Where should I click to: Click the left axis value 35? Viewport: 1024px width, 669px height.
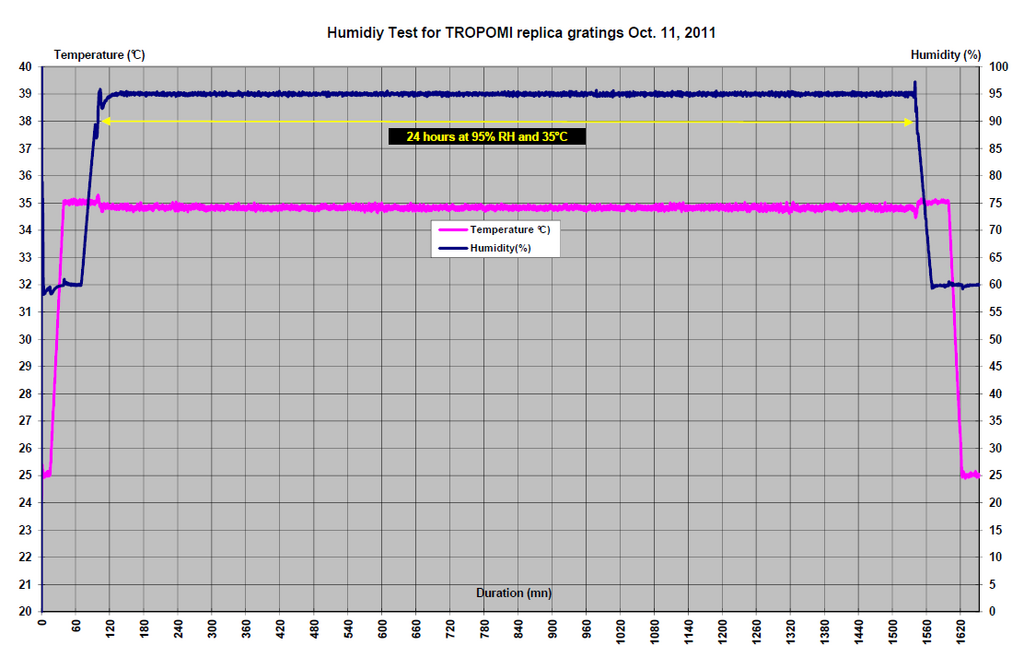(25, 203)
